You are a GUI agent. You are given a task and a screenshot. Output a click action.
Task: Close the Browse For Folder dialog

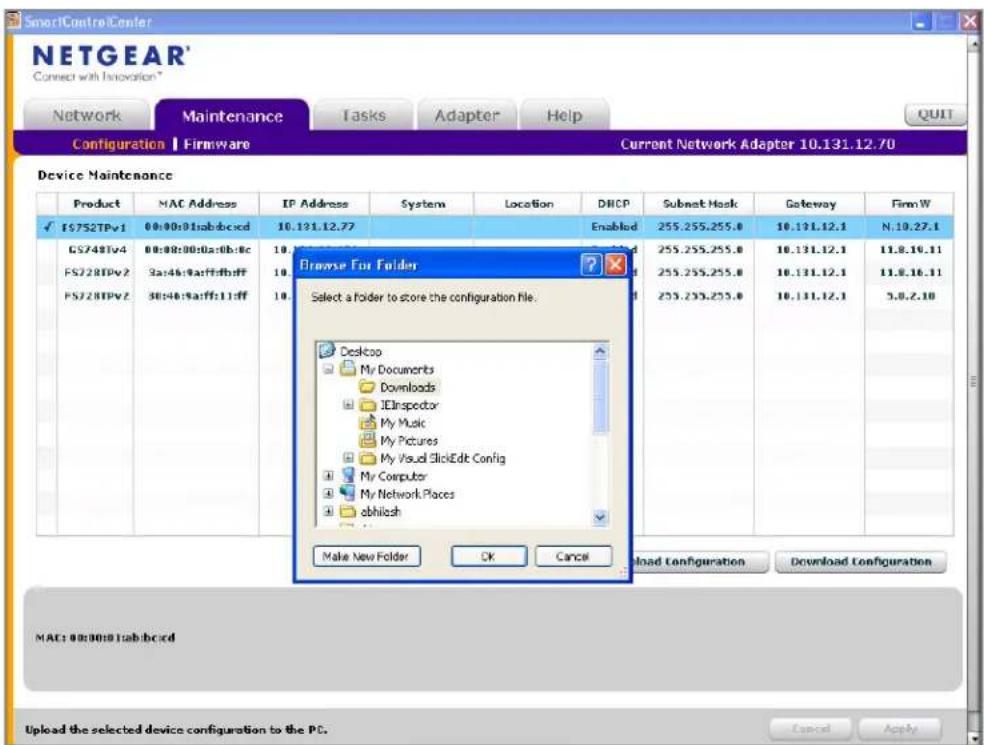click(616, 265)
